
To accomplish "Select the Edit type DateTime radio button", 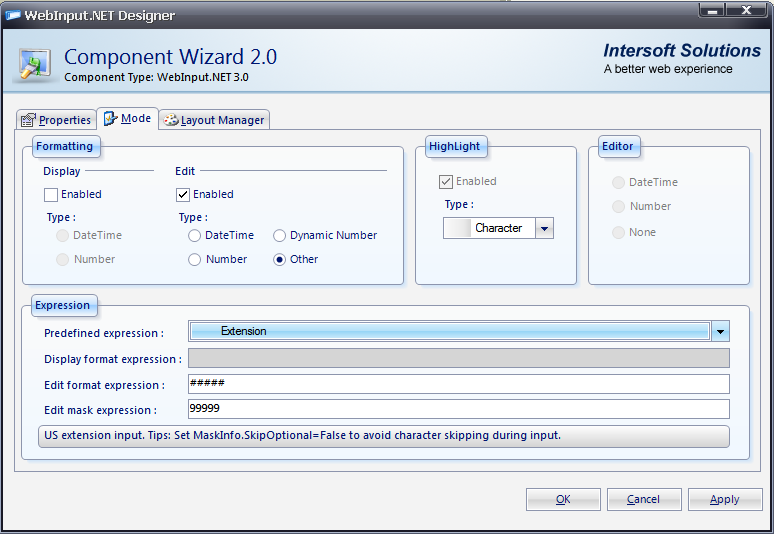I will click(195, 236).
